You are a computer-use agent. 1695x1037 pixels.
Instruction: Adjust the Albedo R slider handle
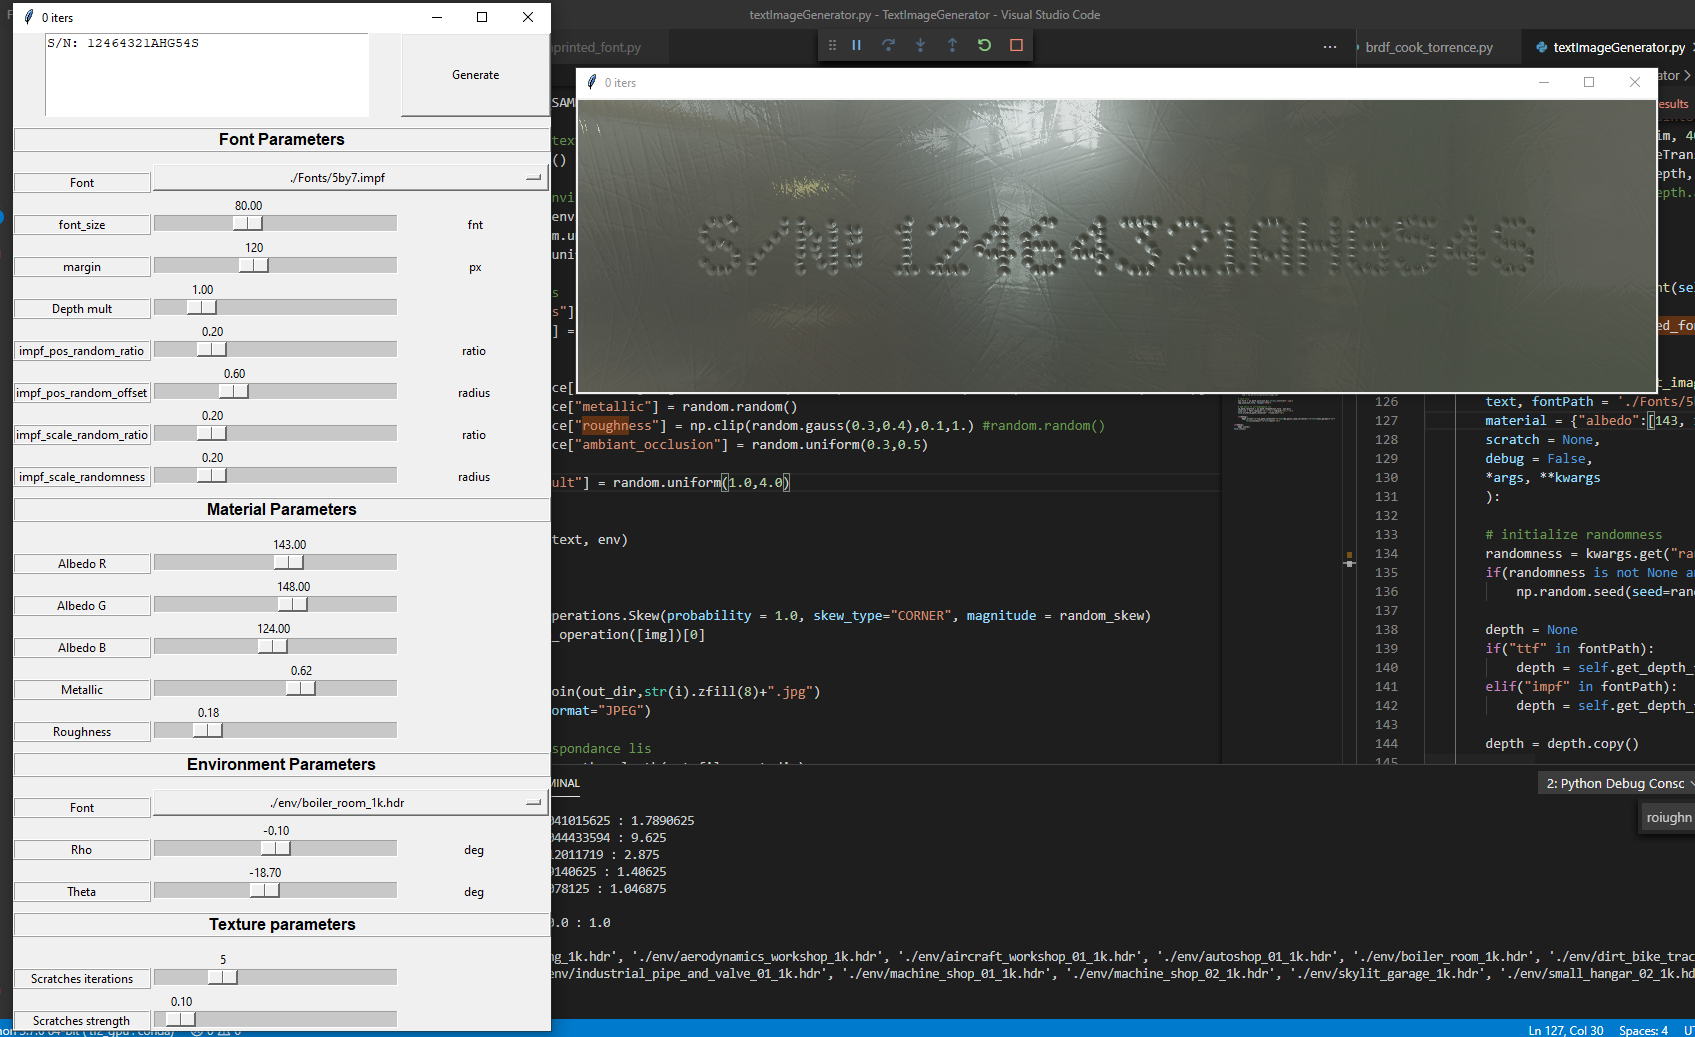click(x=289, y=562)
